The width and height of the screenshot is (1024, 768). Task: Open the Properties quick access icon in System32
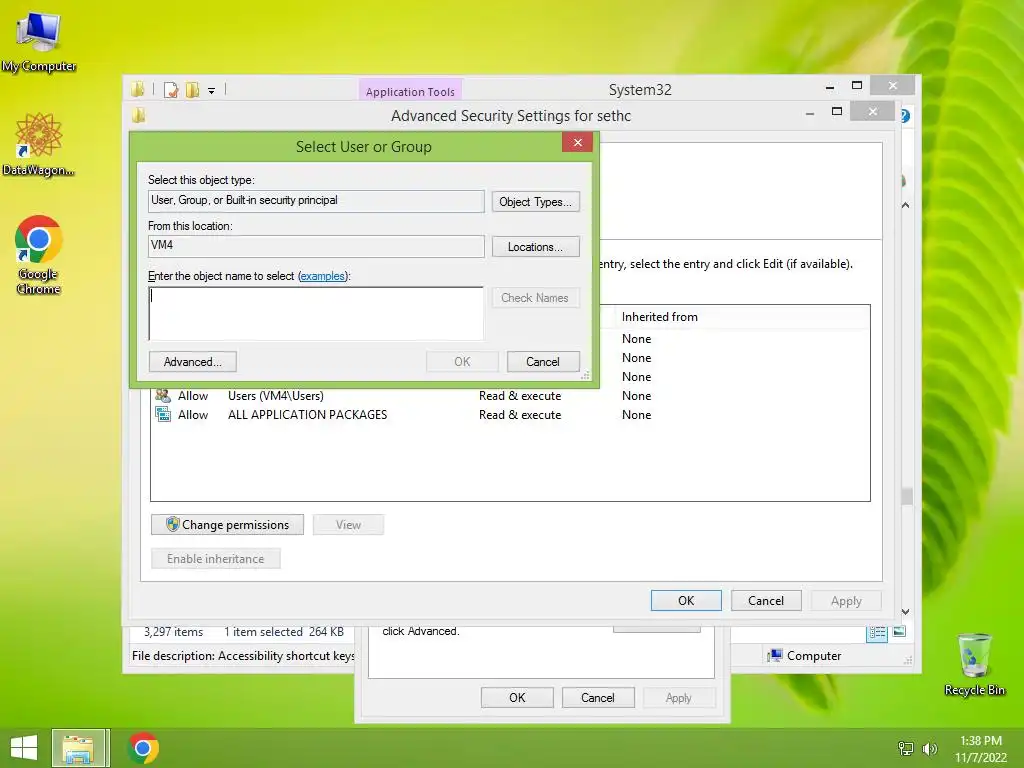171,90
